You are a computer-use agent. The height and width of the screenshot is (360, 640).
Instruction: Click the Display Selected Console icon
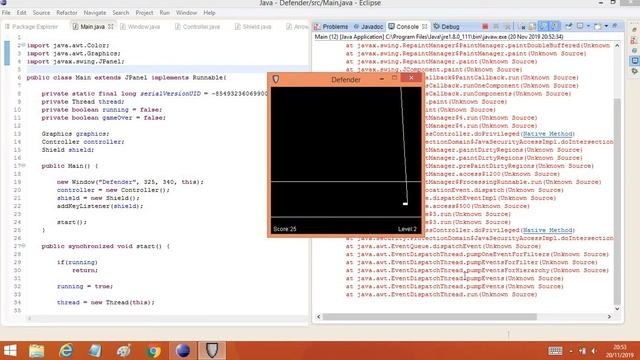(580, 26)
